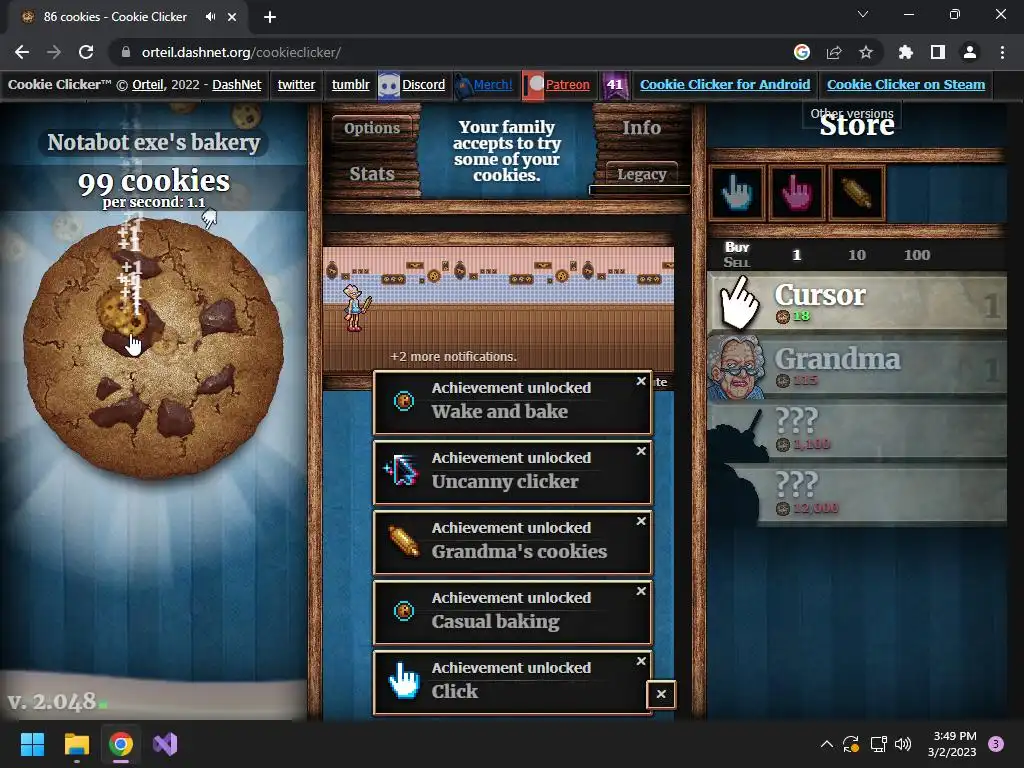Set purchase quantity to 100
Image resolution: width=1024 pixels, height=768 pixels.
point(917,255)
